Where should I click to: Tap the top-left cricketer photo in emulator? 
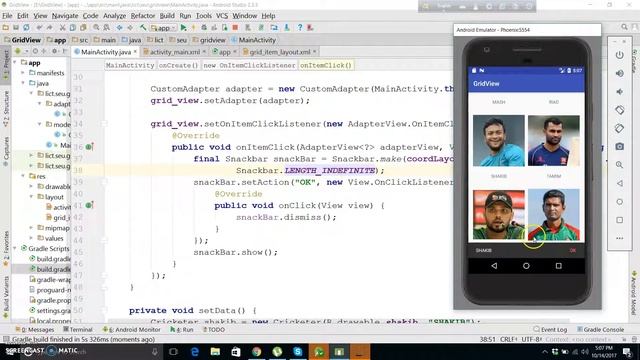[499, 141]
